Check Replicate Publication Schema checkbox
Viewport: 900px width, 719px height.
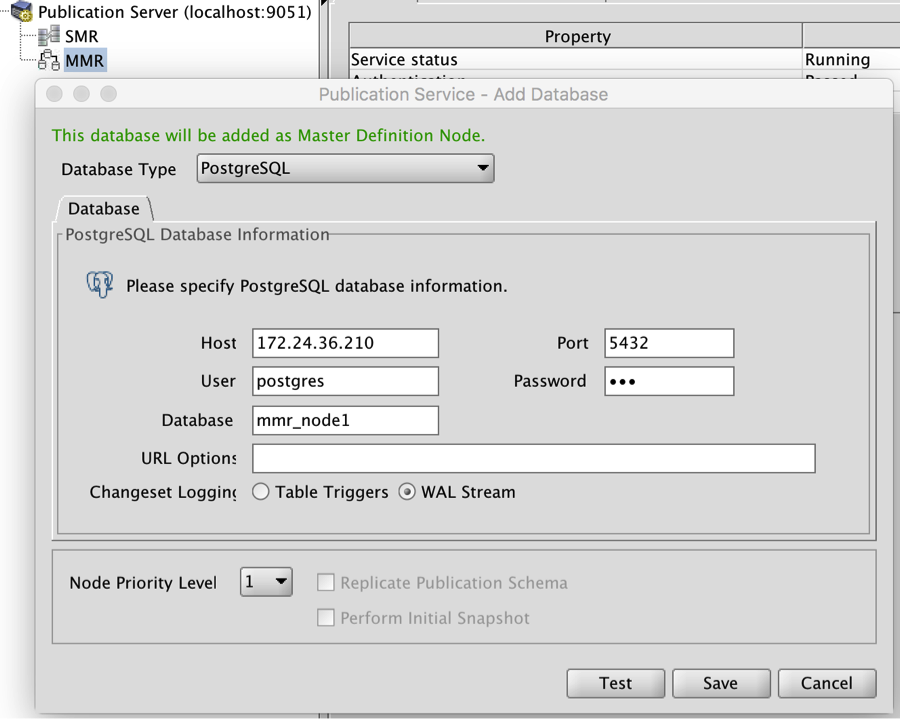click(326, 583)
